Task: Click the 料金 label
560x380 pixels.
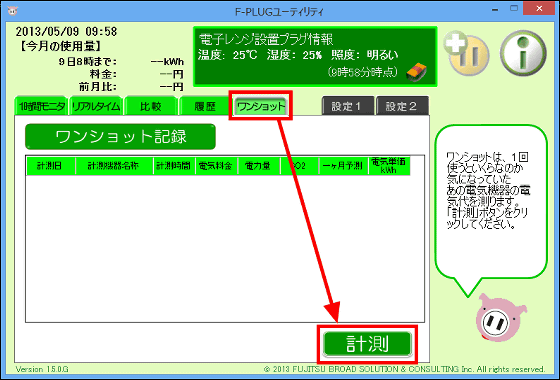Action: pos(103,74)
